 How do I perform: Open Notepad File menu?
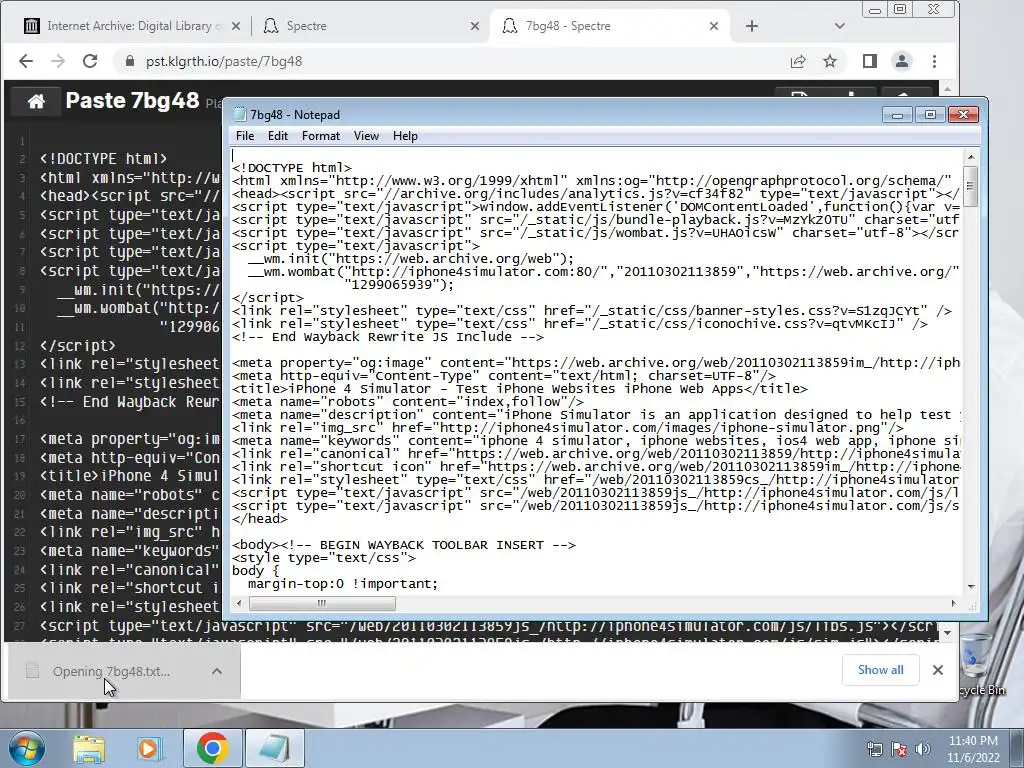coord(245,136)
